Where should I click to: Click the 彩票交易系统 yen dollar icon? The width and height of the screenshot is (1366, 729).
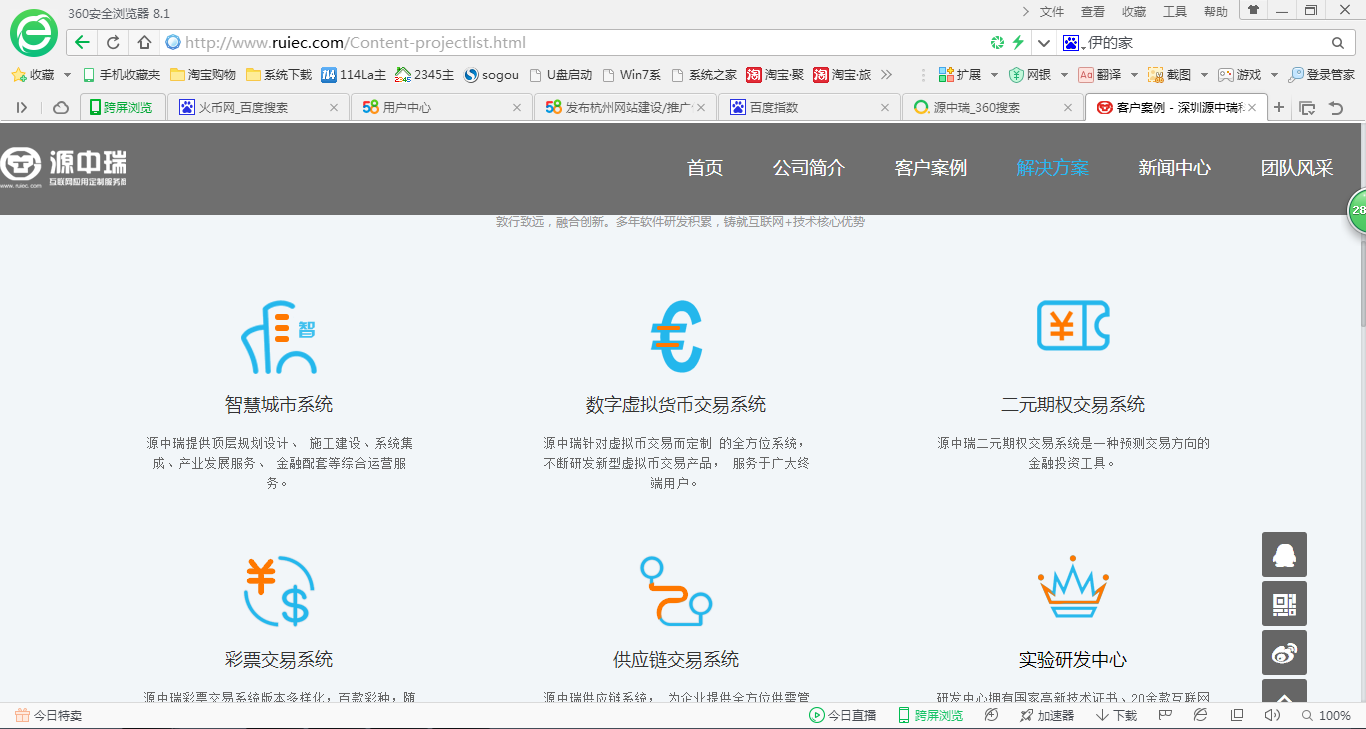[x=279, y=591]
